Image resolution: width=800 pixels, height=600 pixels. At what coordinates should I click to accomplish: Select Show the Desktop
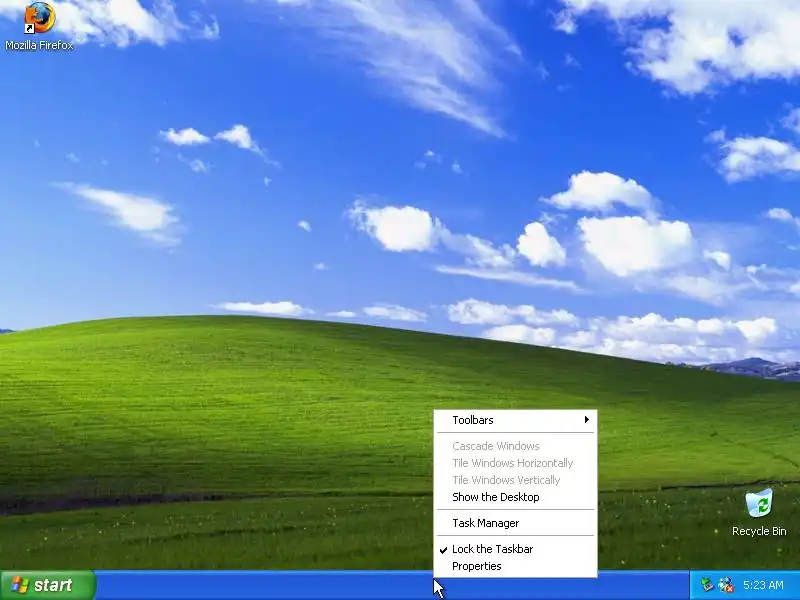pos(515,497)
